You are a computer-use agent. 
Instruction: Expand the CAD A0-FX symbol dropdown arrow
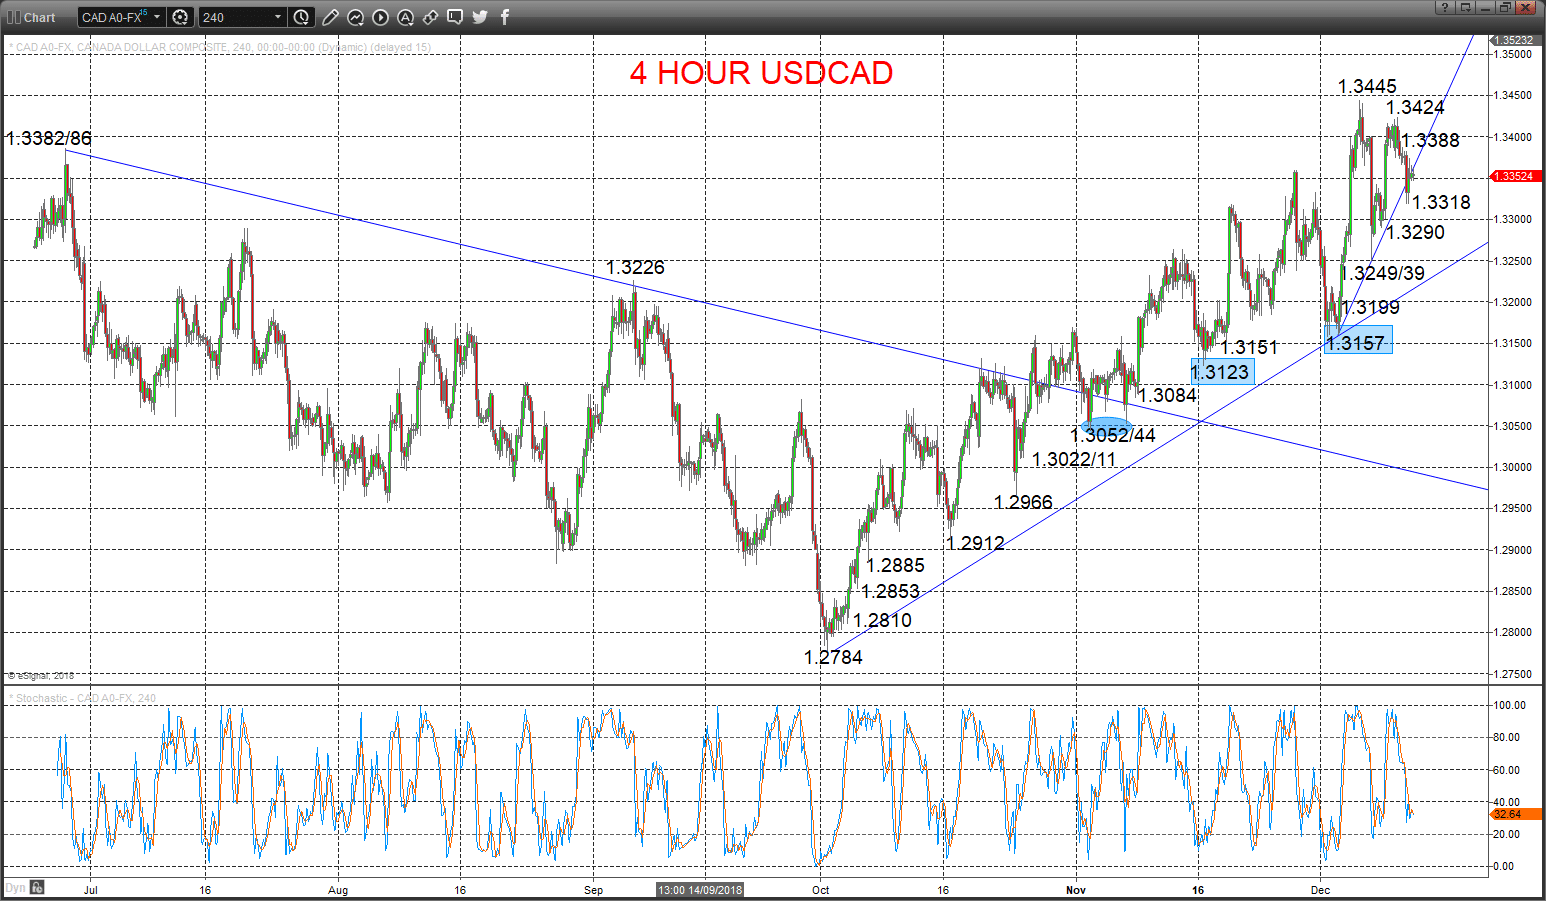(157, 17)
